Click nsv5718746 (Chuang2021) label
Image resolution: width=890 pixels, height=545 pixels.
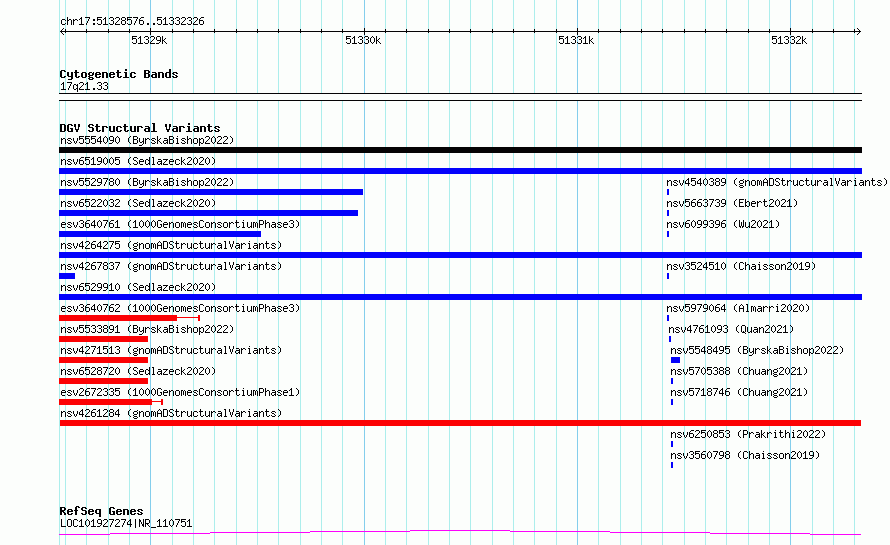point(739,392)
